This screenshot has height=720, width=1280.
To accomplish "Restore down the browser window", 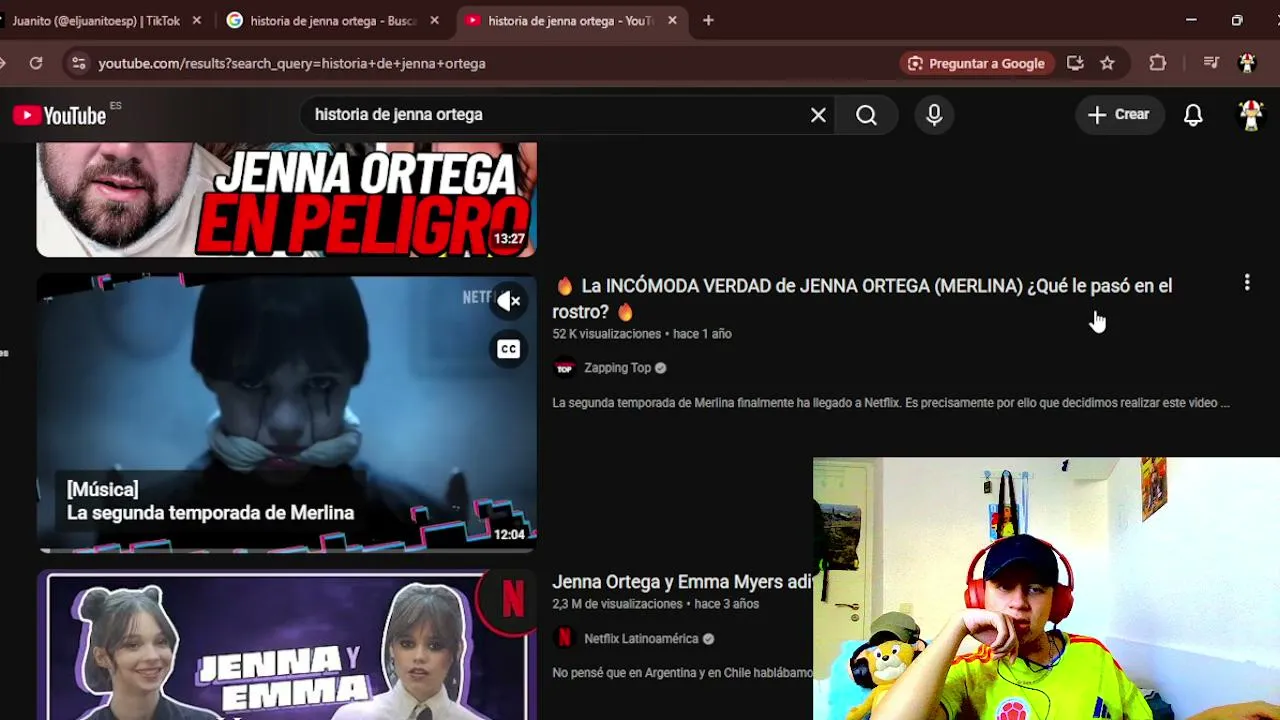I will click(1237, 20).
